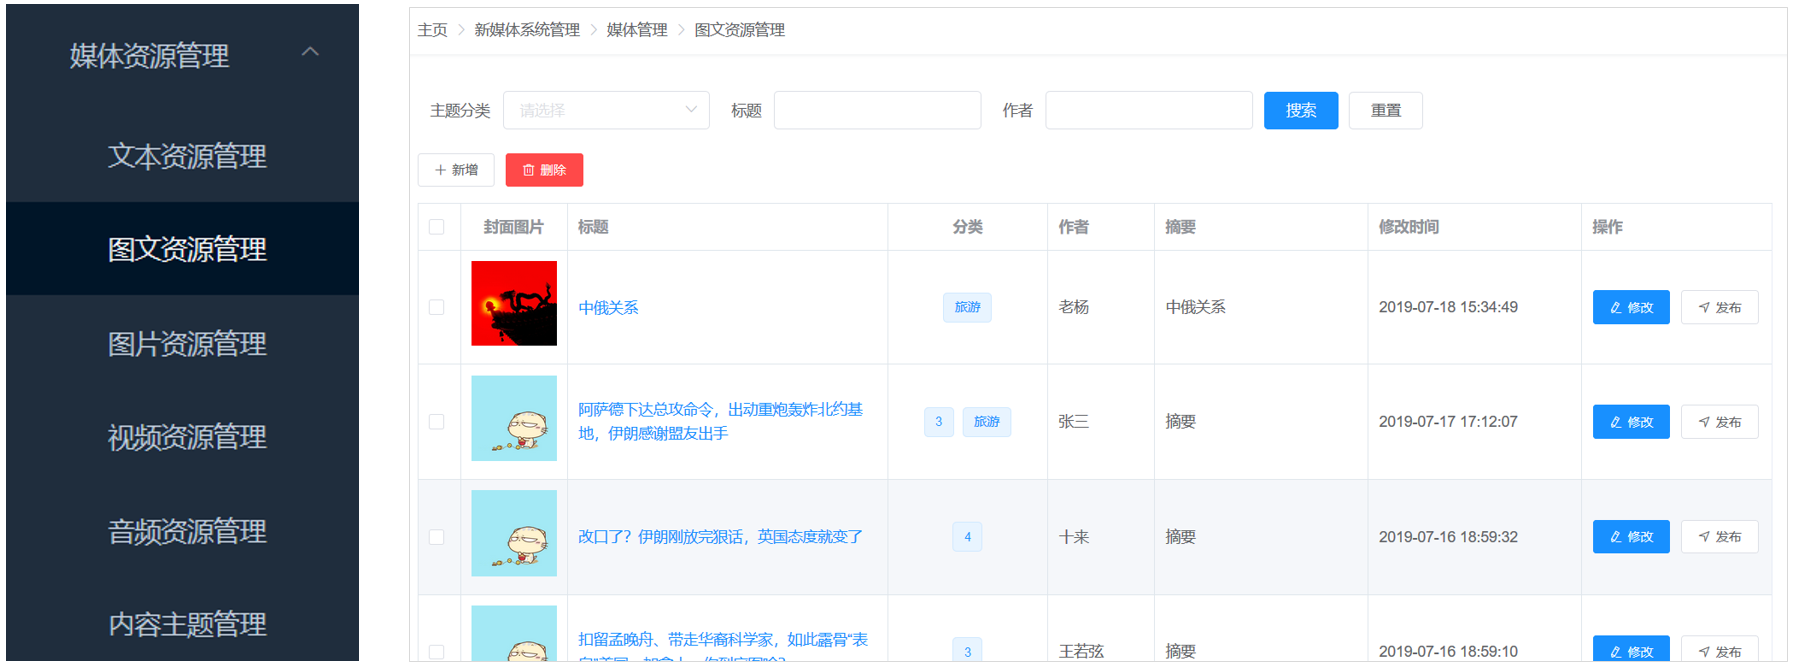1801x662 pixels.
Task: Click 发布 for the 张三 article row
Action: pos(1719,422)
